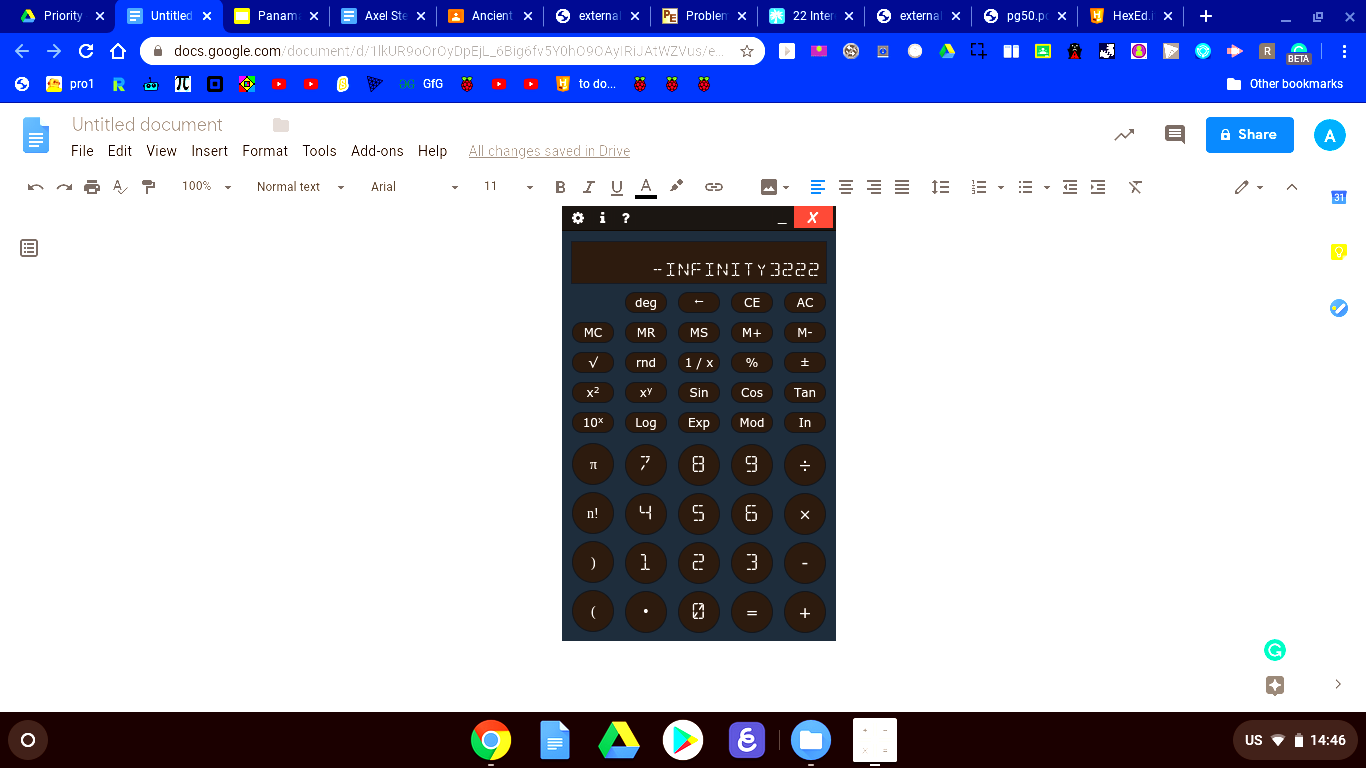Clear formatting with the crossed T icon
Image resolution: width=1366 pixels, height=768 pixels.
click(x=1135, y=187)
